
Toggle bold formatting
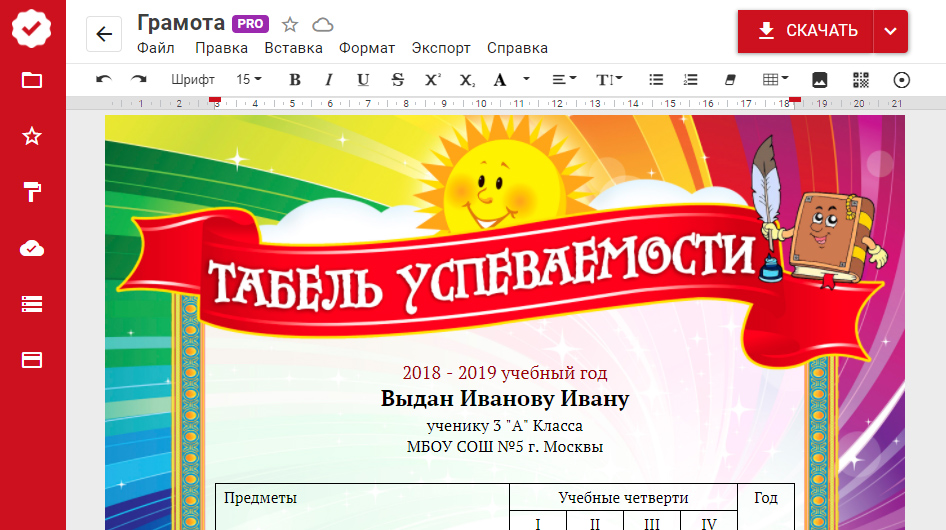(294, 80)
